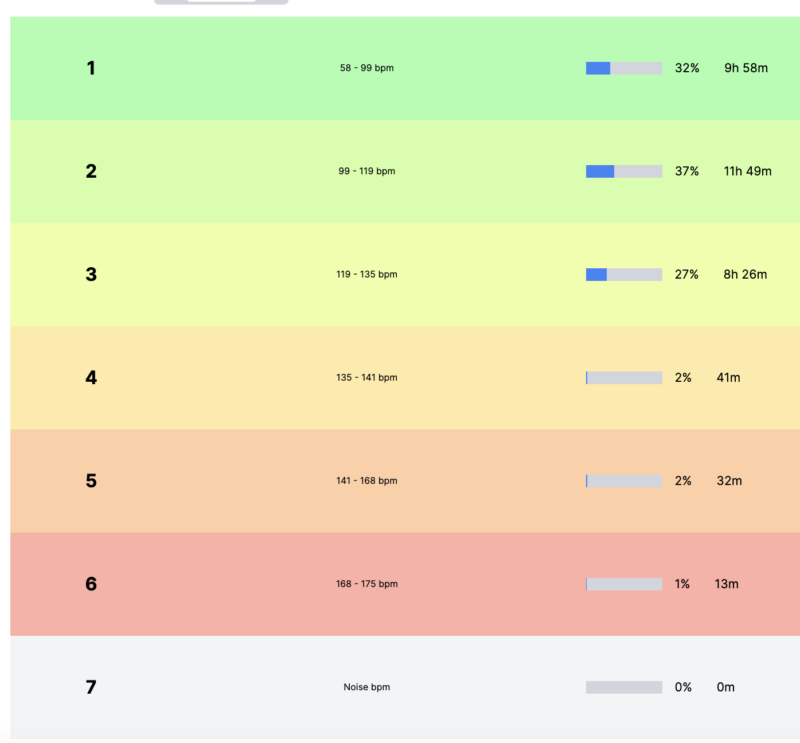Click the 119 - 135 bpm range label
The image size is (800, 743).
pos(366,274)
